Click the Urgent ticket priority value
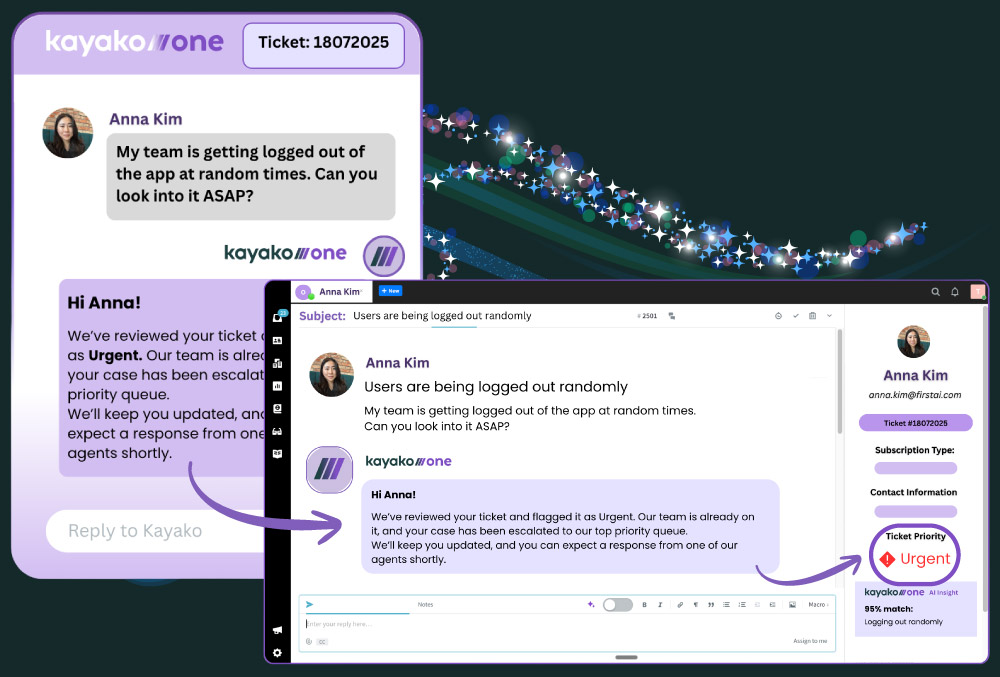The image size is (1000, 677). pyautogui.click(x=915, y=558)
